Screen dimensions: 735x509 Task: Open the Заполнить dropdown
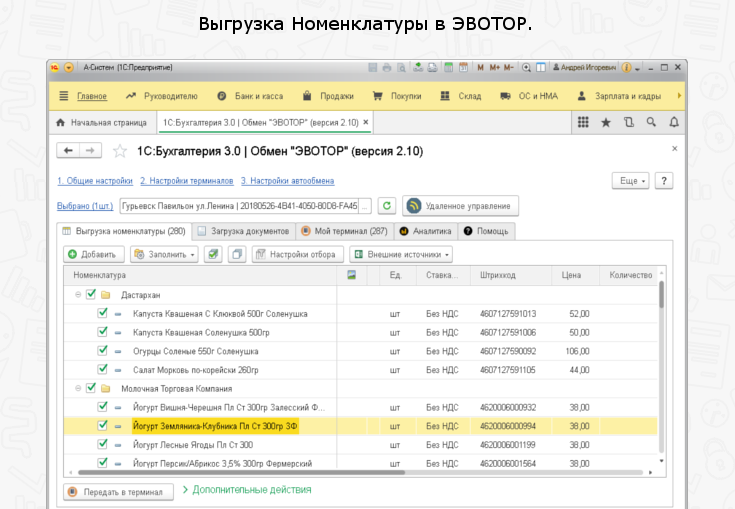(x=164, y=254)
